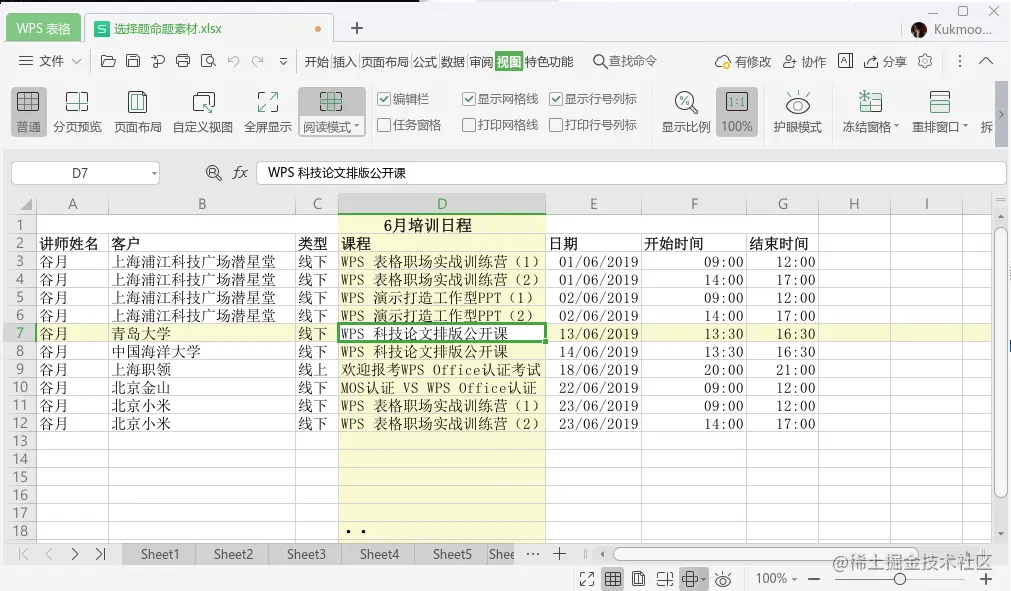Image resolution: width=1011 pixels, height=591 pixels.
Task: Collapse the ribbon chevron
Action: (986, 61)
